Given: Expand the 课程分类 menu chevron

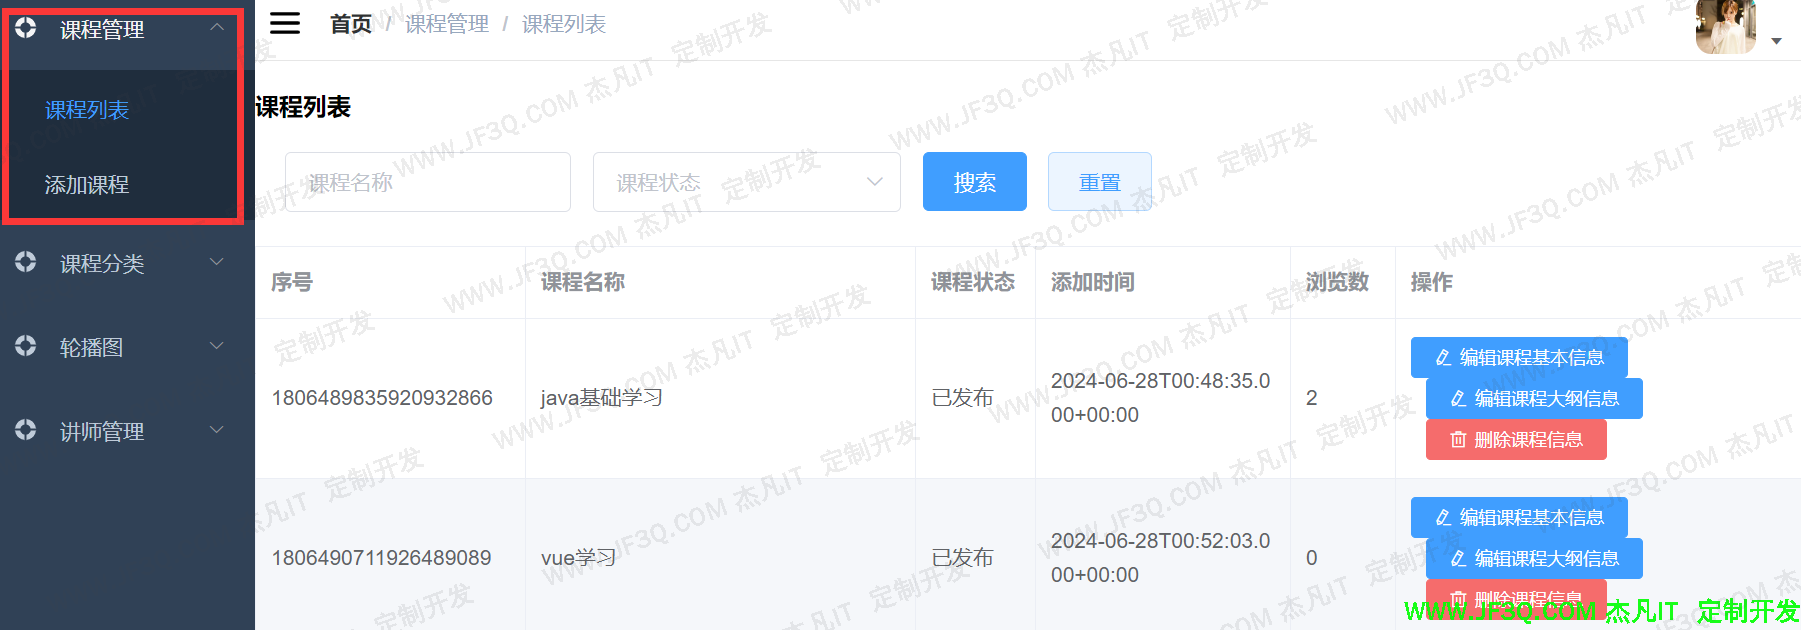Looking at the screenshot, I should [217, 262].
